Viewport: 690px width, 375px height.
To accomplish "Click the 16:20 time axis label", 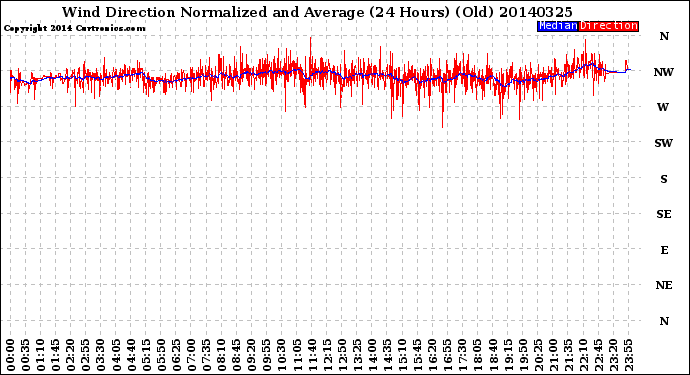I will click(433, 355).
